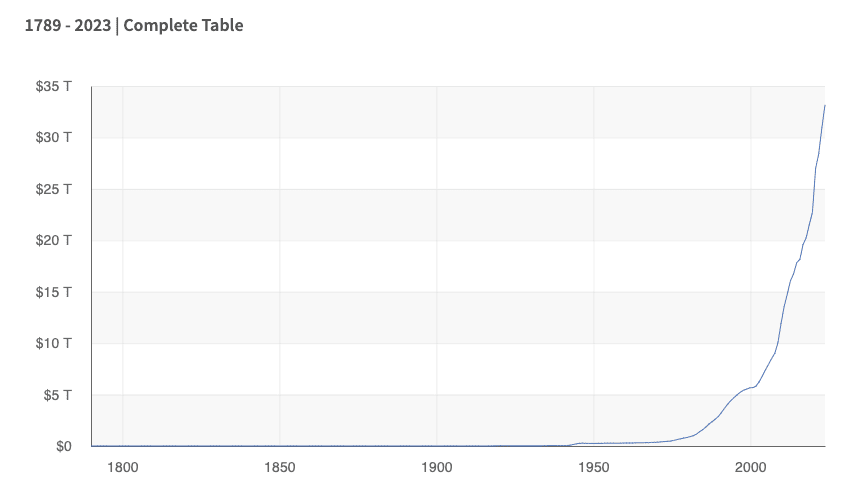Click the "1789 - 2023" date range text
This screenshot has width=859, height=483.
pyautogui.click(x=68, y=25)
